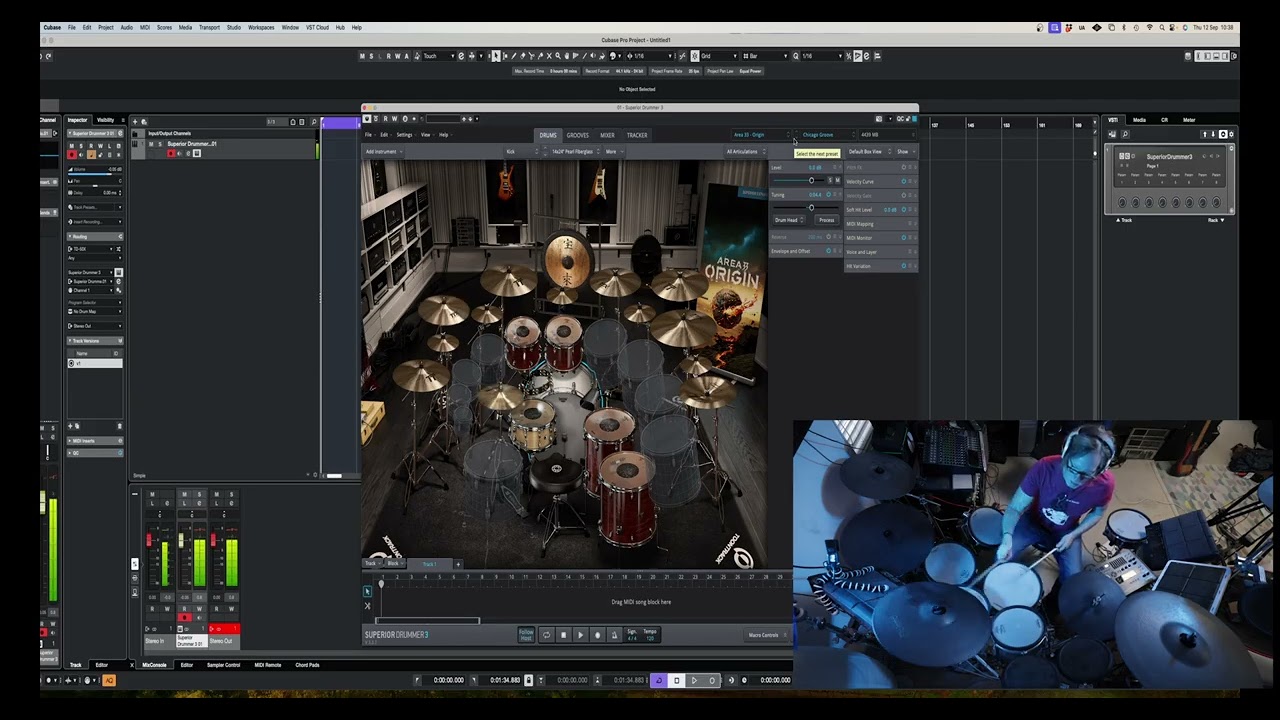Viewport: 1280px width, 720px height.
Task: Open Area 33 - Origin library dropdown
Action: pos(762,134)
